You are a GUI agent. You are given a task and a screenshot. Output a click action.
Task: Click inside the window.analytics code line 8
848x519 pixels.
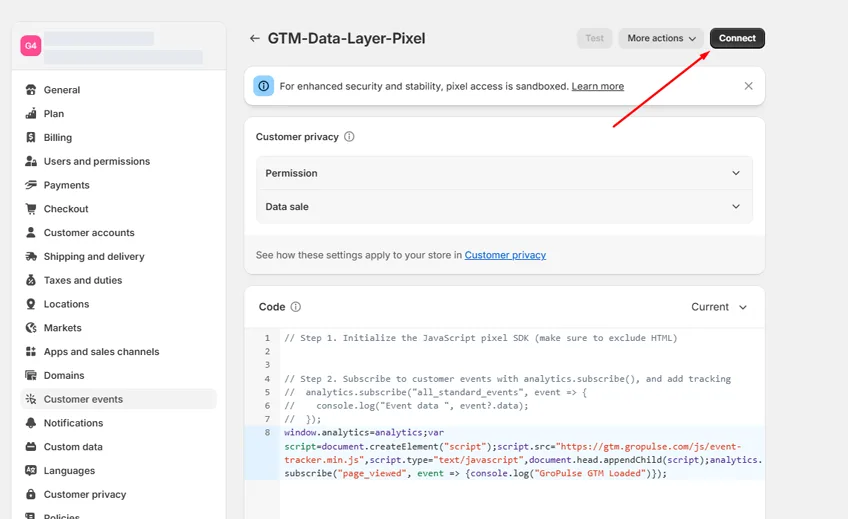(x=522, y=453)
